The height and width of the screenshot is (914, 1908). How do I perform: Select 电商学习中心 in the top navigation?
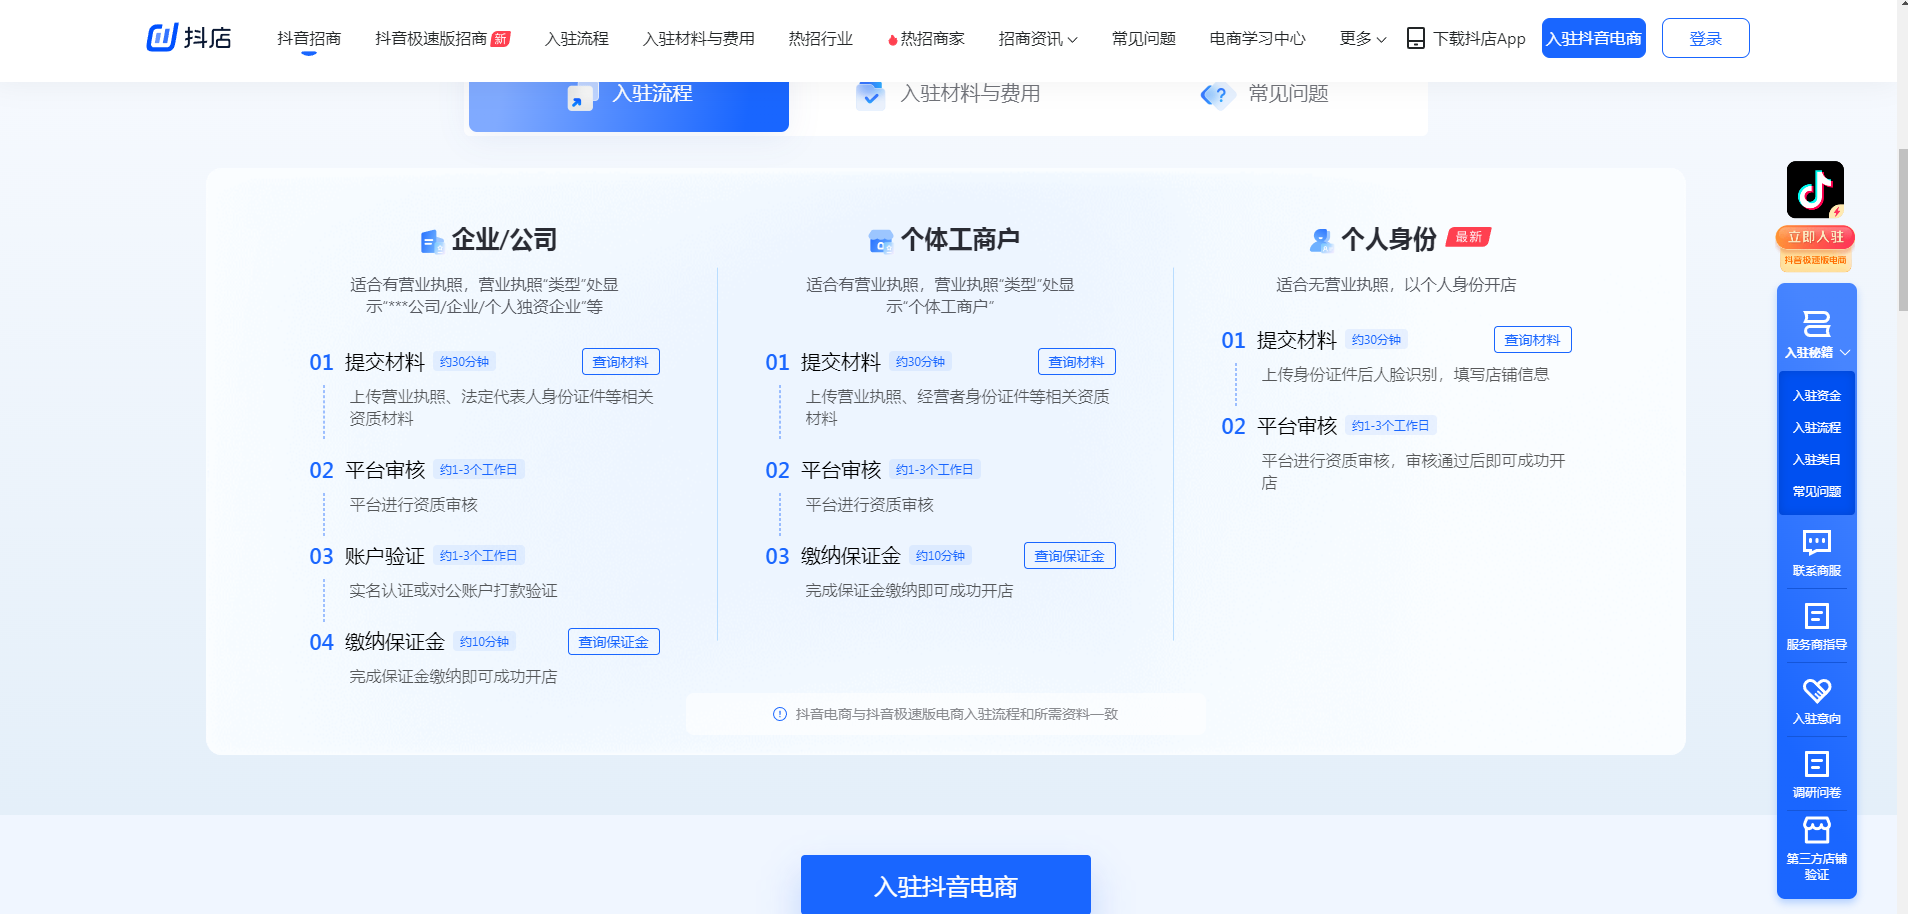click(1257, 39)
